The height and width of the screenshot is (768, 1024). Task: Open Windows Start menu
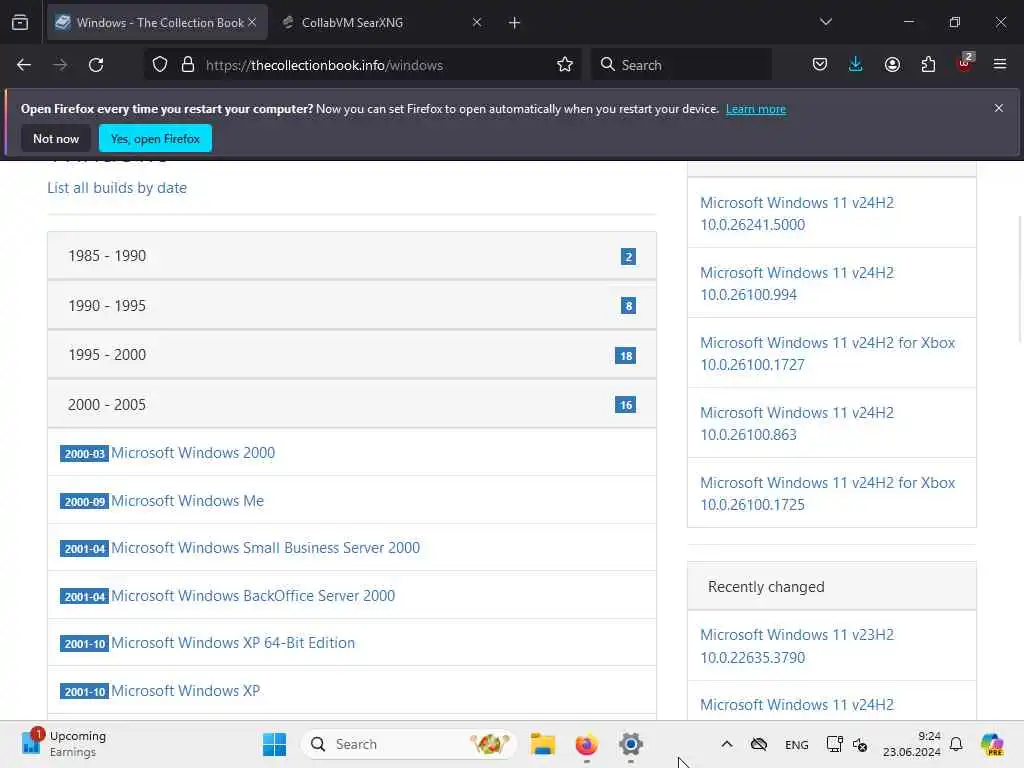[274, 744]
